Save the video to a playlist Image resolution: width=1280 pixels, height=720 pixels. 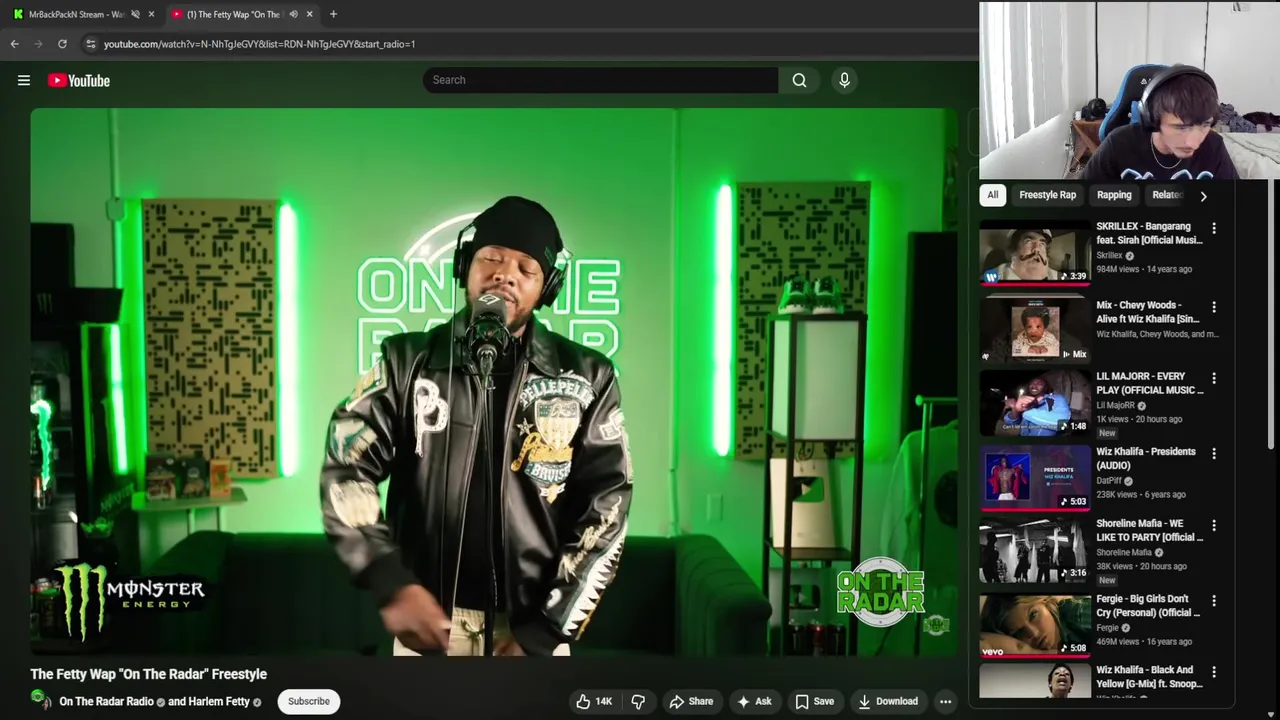(x=814, y=701)
